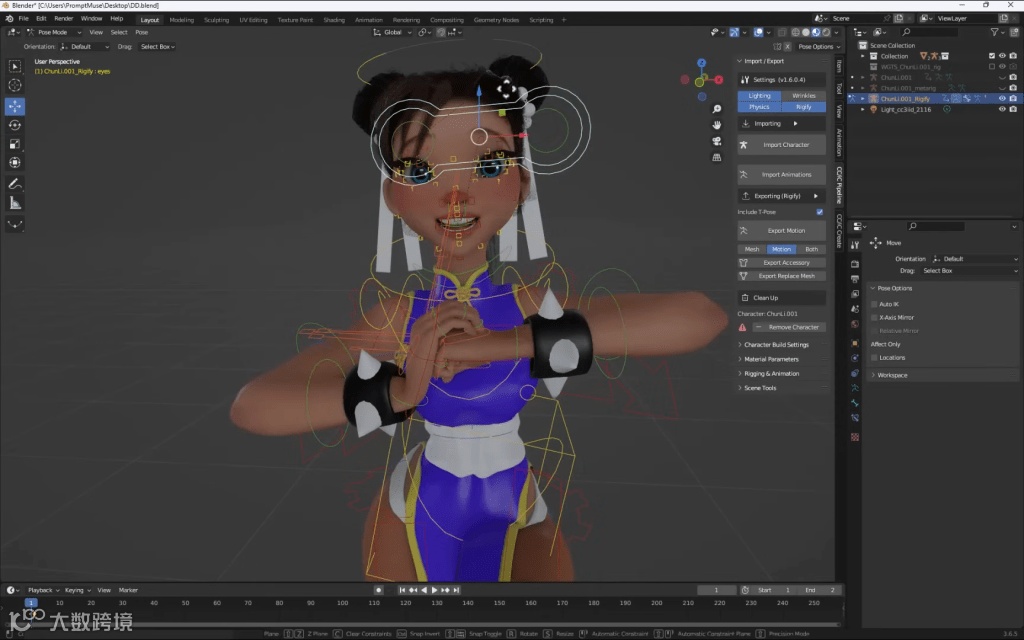Open the Pose menu in viewport header
The height and width of the screenshot is (640, 1024).
tap(142, 32)
